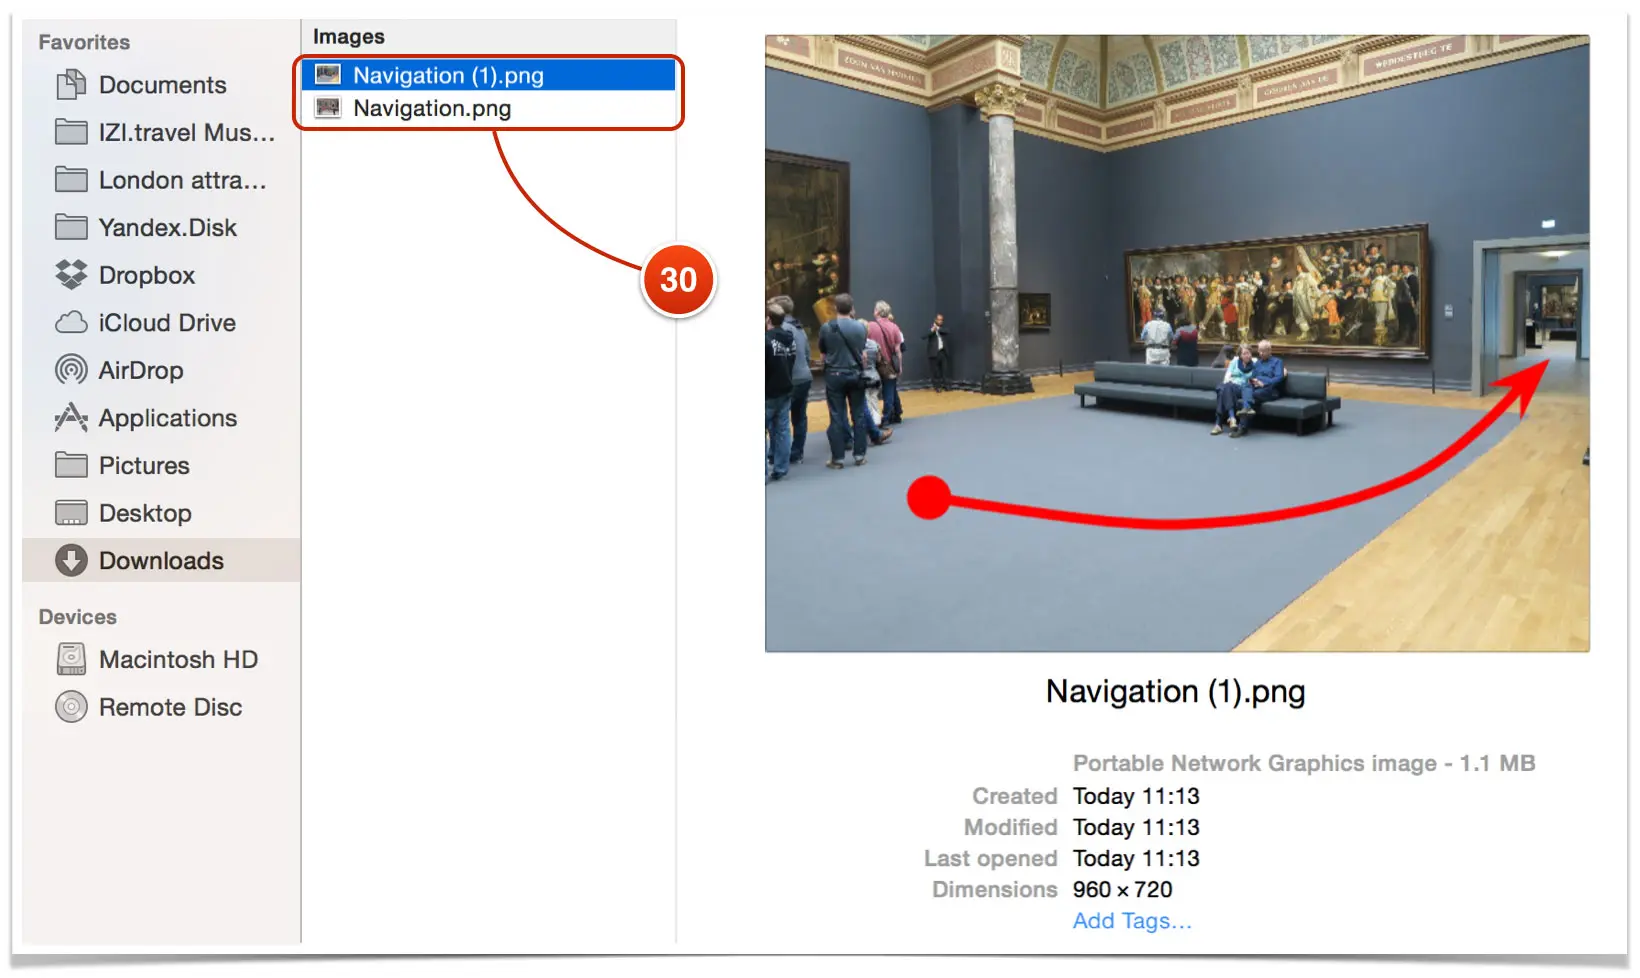Click the Documents sidebar icon
This screenshot has width=1640, height=978.
[x=71, y=85]
